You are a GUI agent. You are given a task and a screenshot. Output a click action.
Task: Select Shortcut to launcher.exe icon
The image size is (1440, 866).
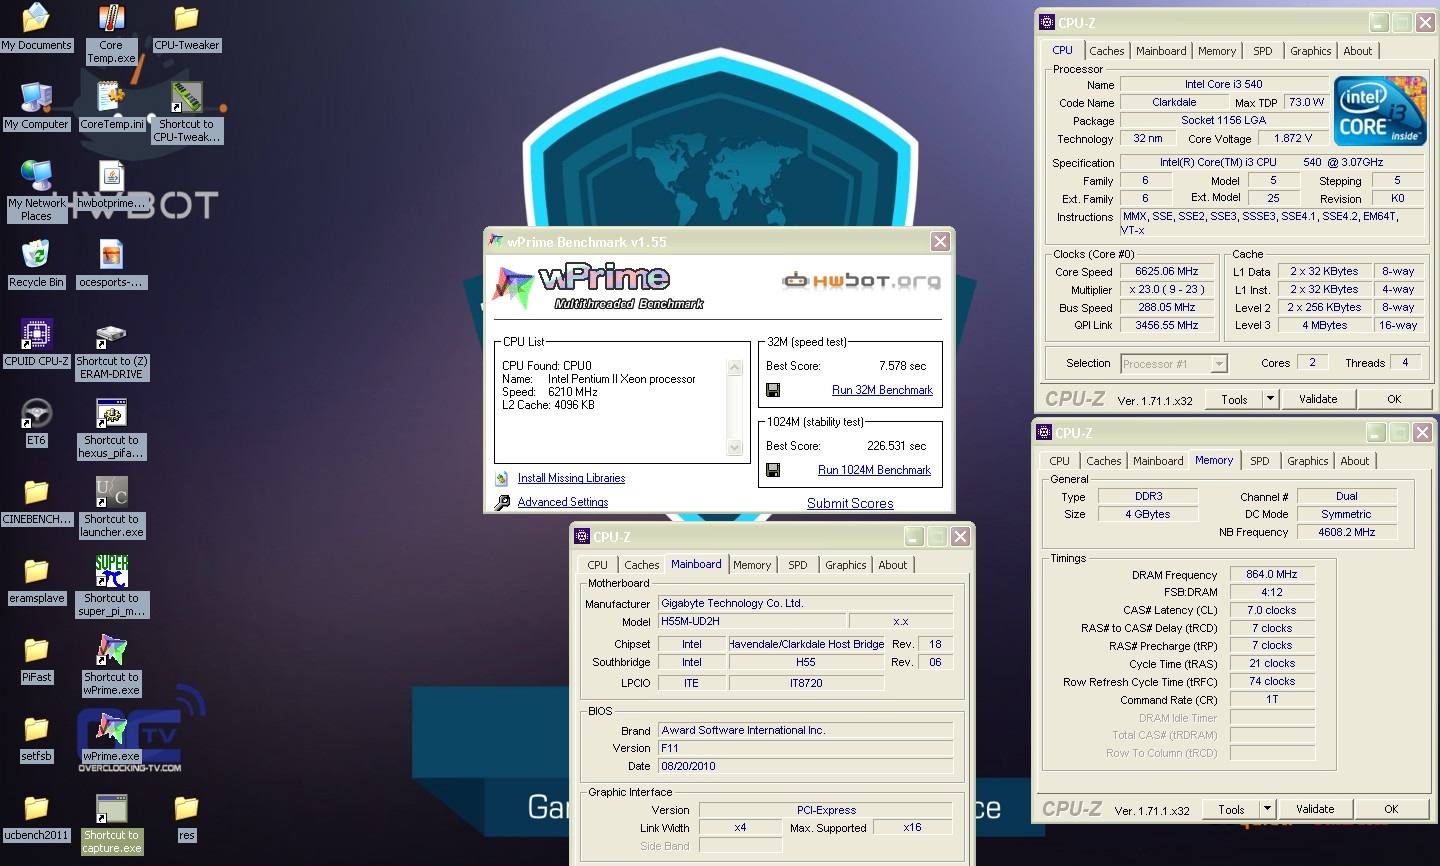tap(111, 508)
